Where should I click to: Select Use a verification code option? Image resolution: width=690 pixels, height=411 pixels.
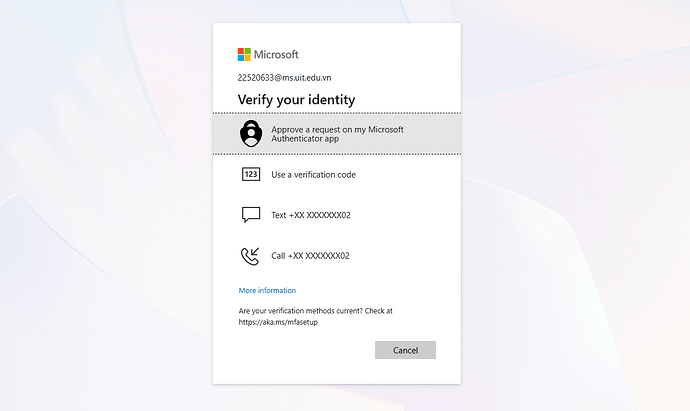click(x=337, y=174)
